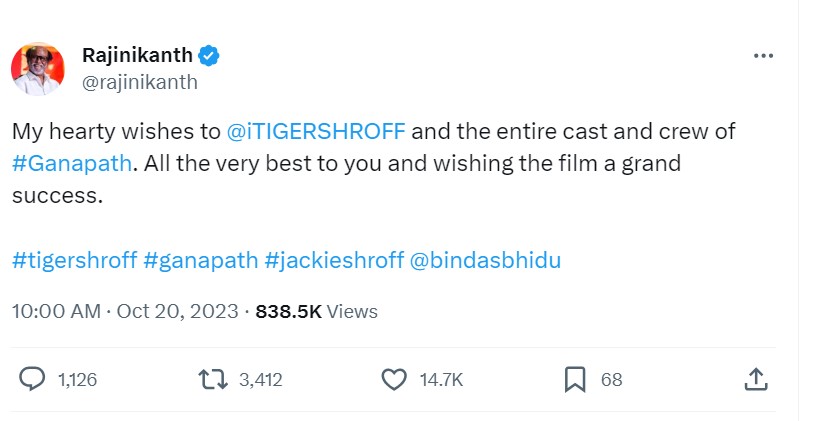Click the Rajinikanth display name
Viewport: 817px width, 421px height.
pyautogui.click(x=137, y=55)
